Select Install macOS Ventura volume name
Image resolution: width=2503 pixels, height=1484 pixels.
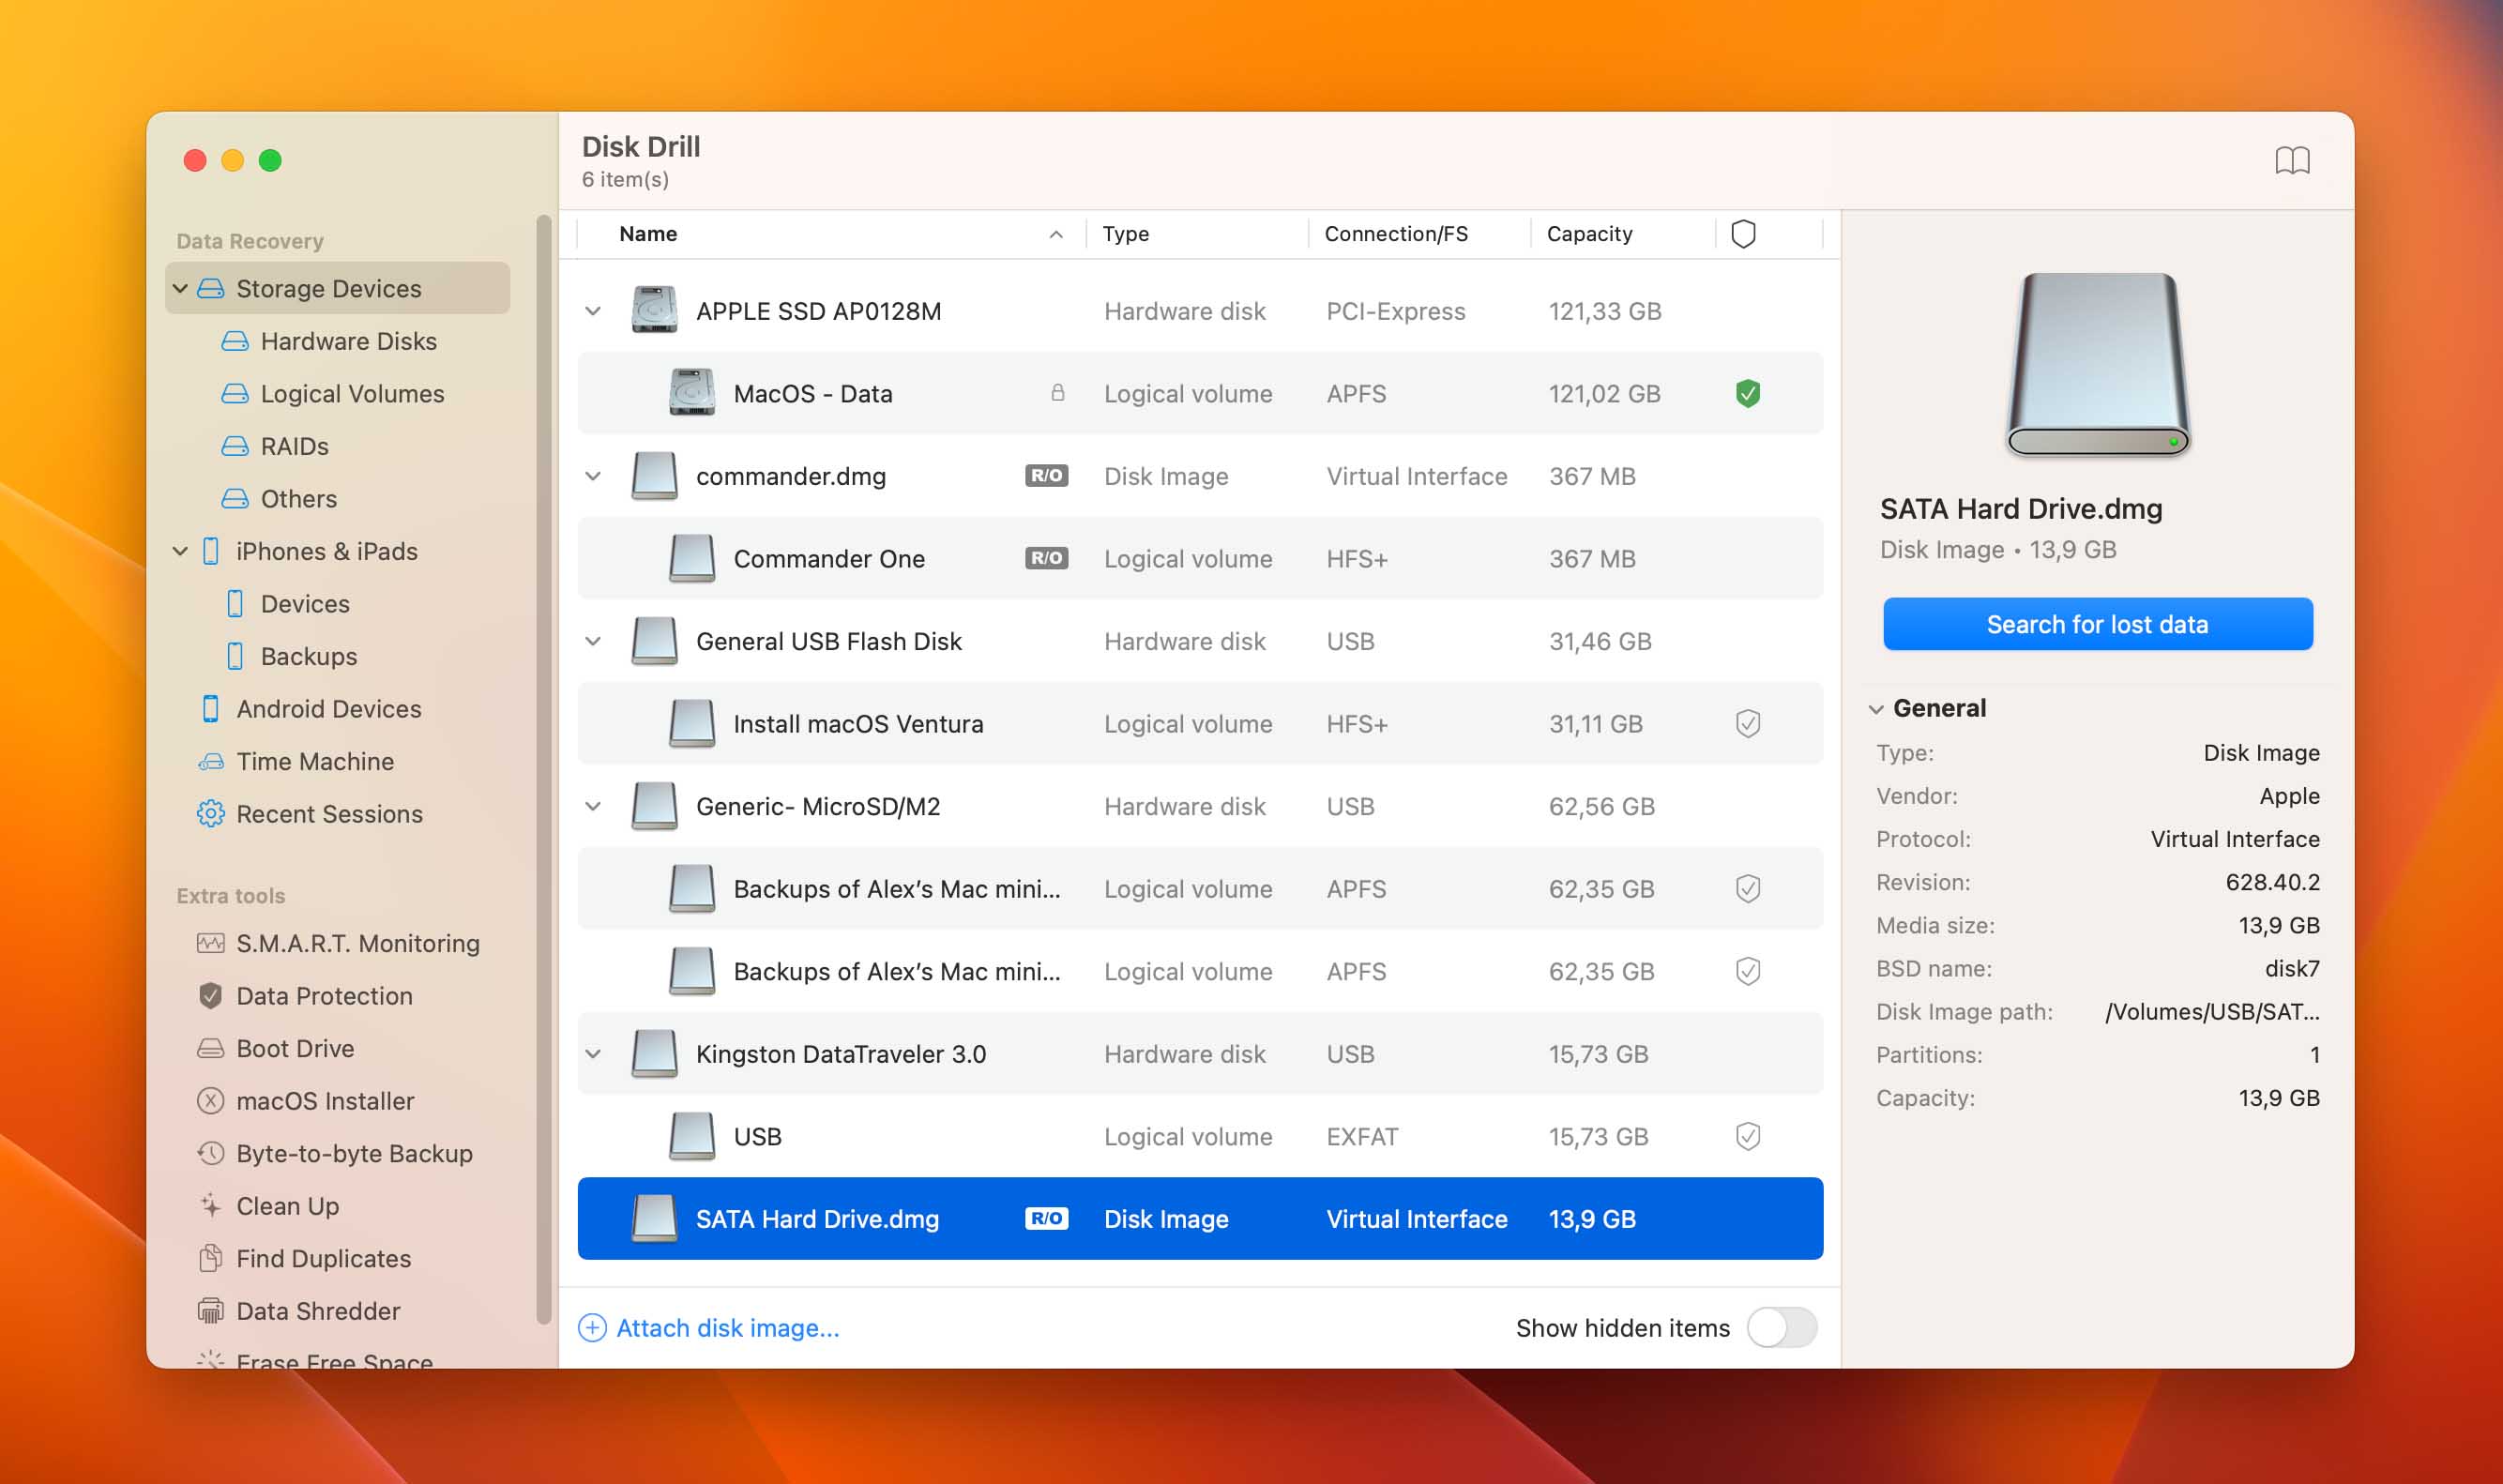tap(858, 724)
